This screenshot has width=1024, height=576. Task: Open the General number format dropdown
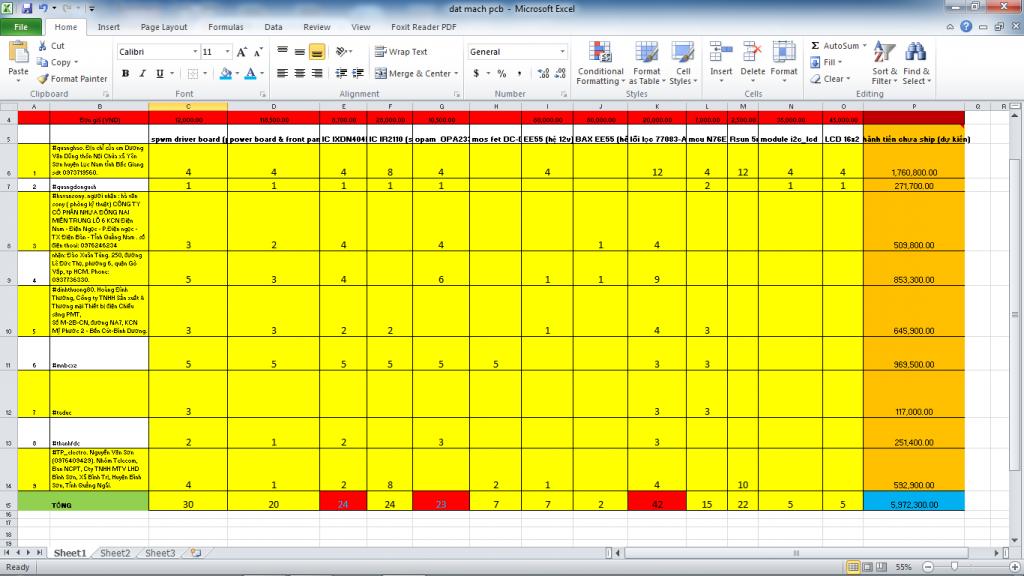pyautogui.click(x=562, y=52)
